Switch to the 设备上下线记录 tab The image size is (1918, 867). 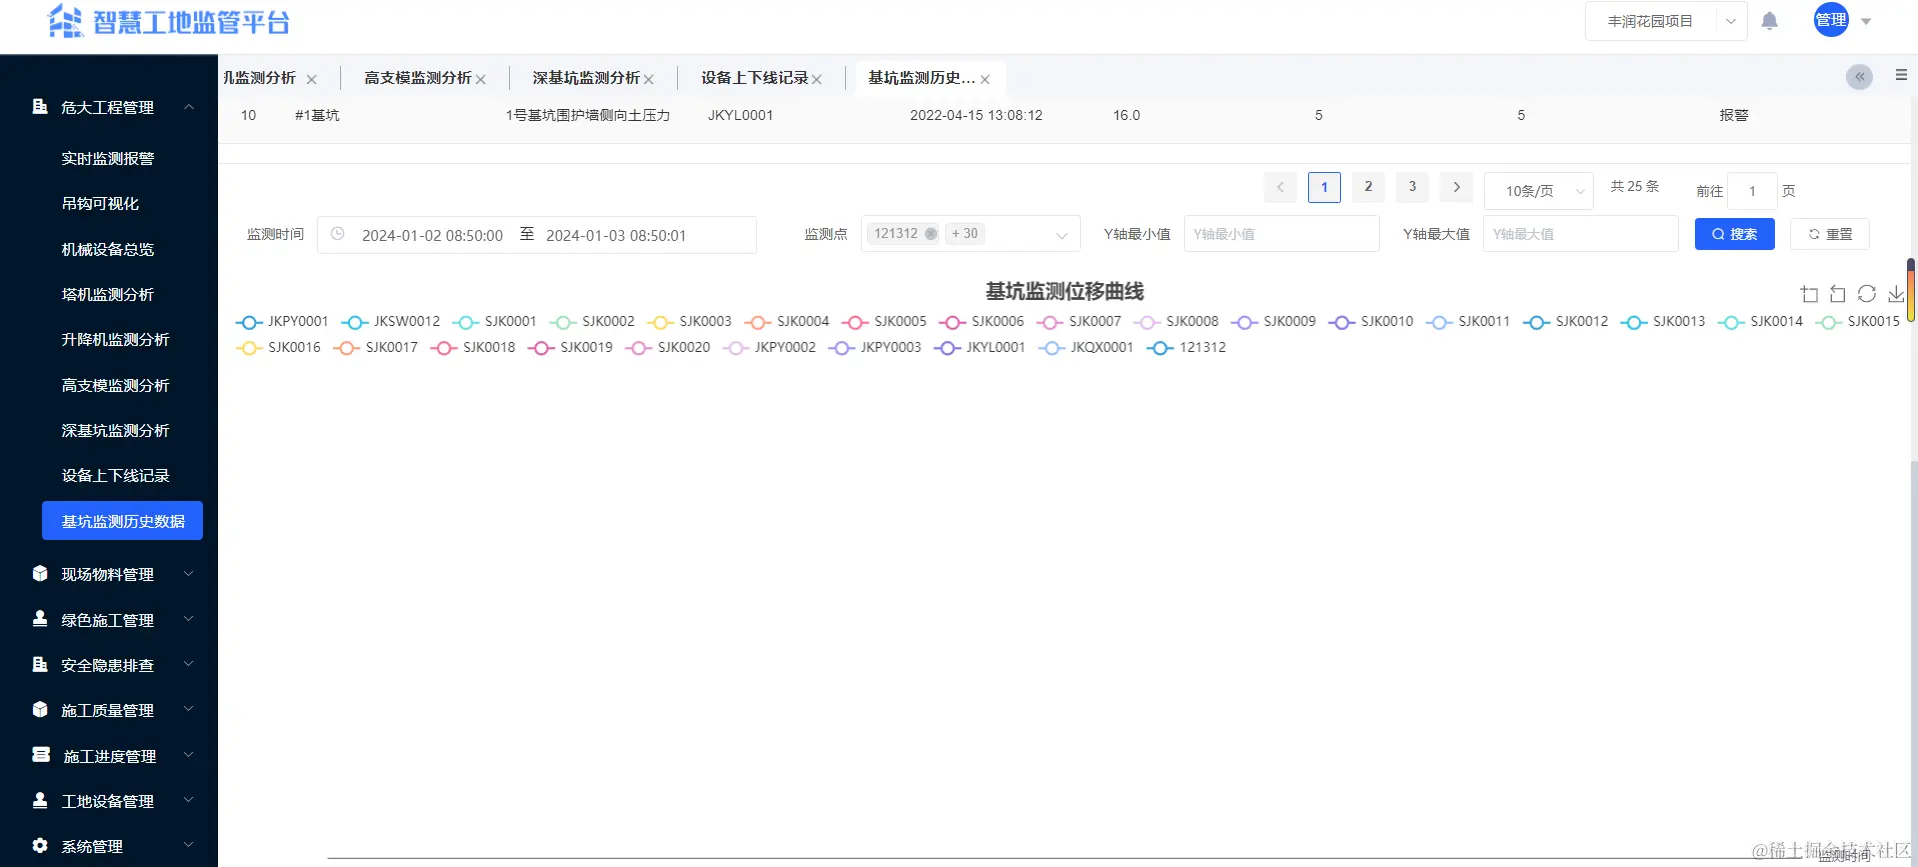point(754,77)
